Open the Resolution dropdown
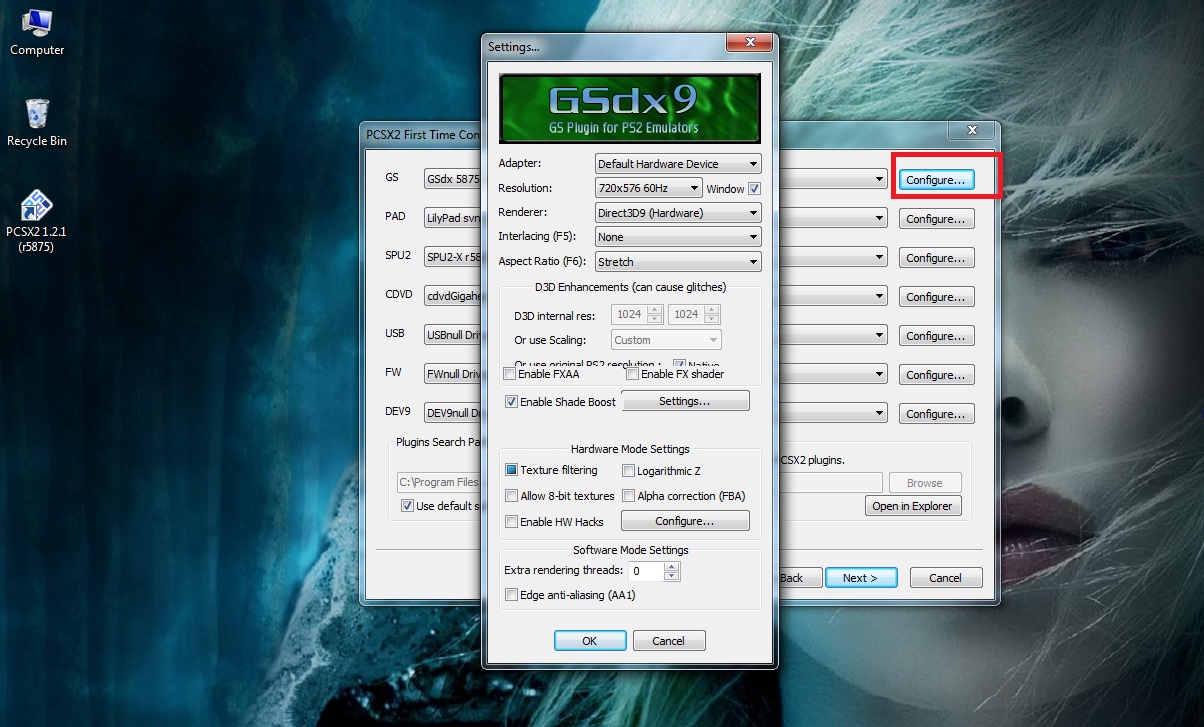1204x727 pixels. [x=648, y=188]
